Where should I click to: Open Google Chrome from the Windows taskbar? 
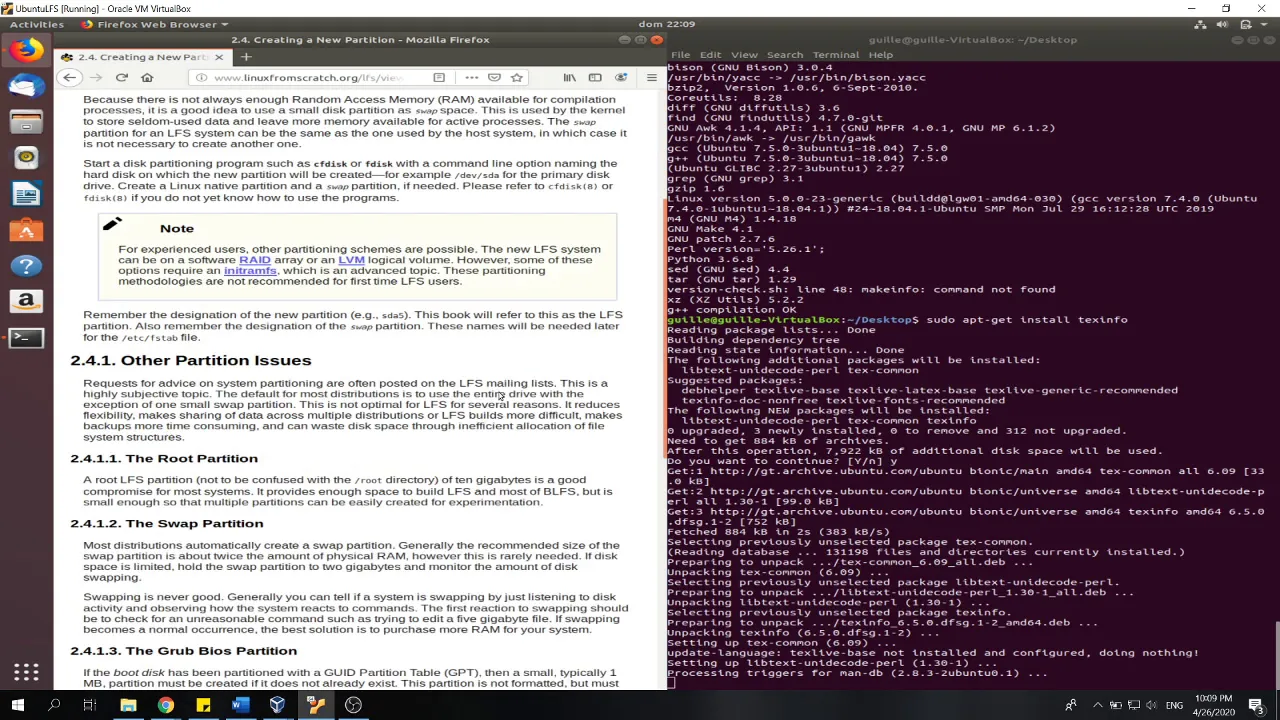pyautogui.click(x=166, y=705)
